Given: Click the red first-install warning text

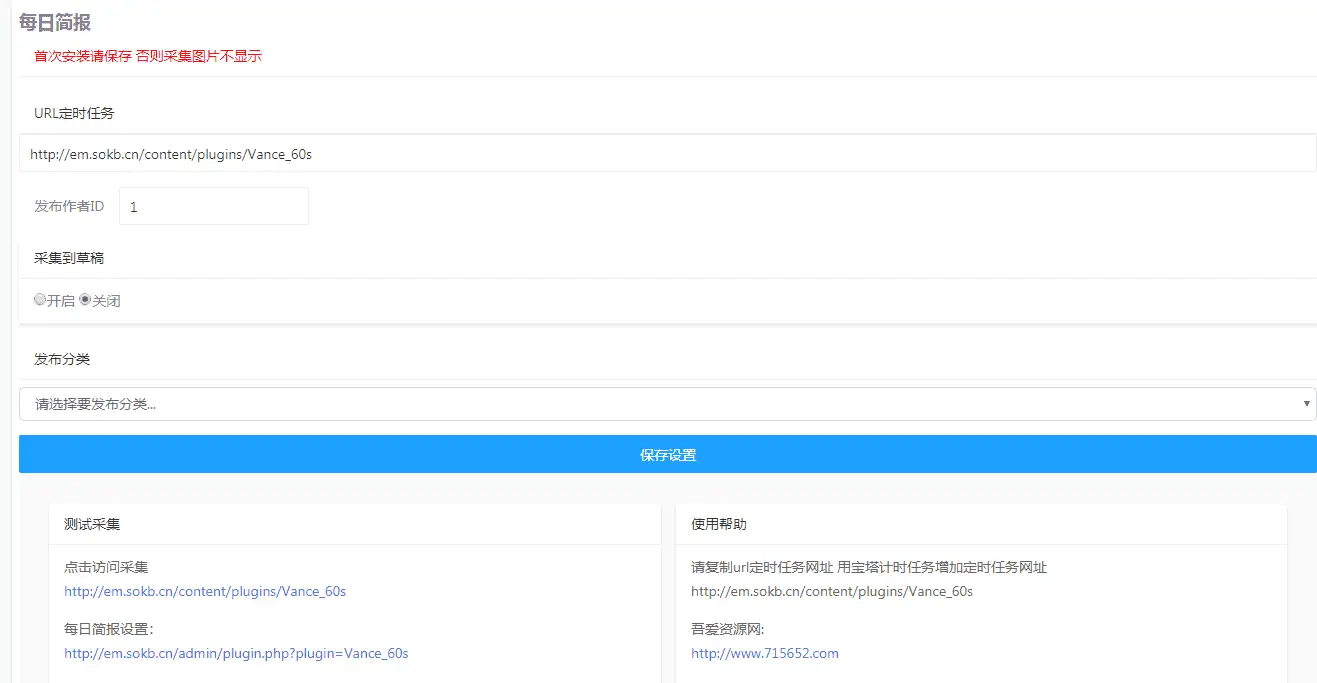Looking at the screenshot, I should click(x=145, y=56).
